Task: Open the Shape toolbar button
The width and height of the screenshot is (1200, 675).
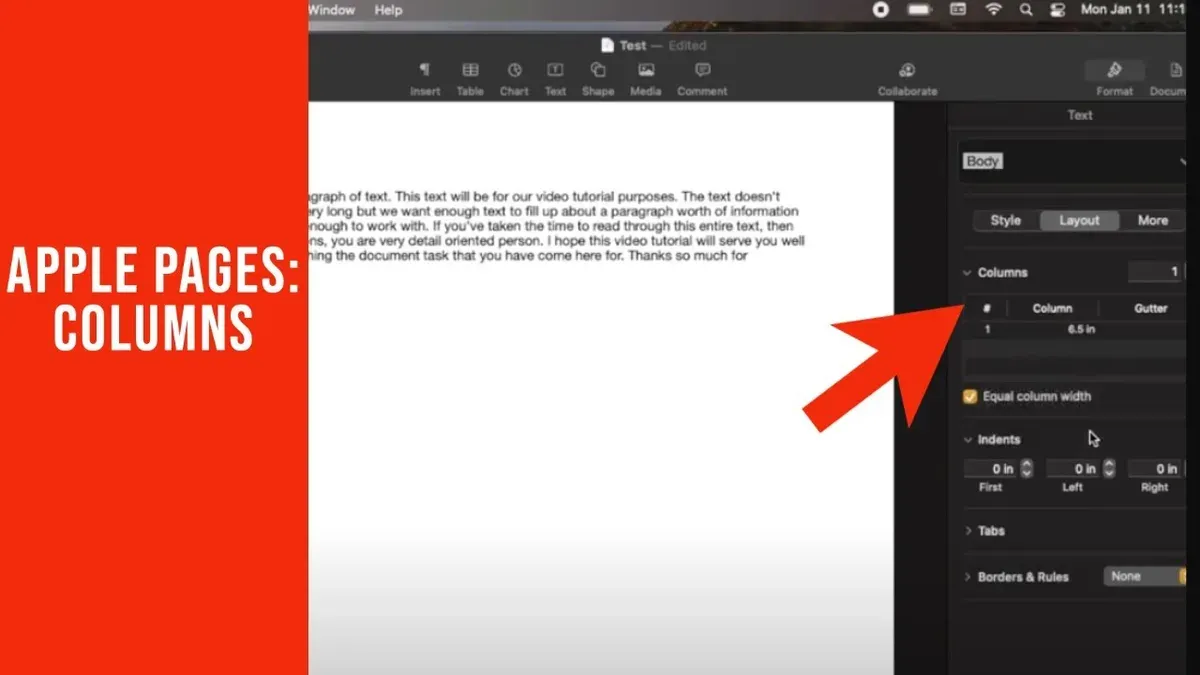Action: [598, 79]
